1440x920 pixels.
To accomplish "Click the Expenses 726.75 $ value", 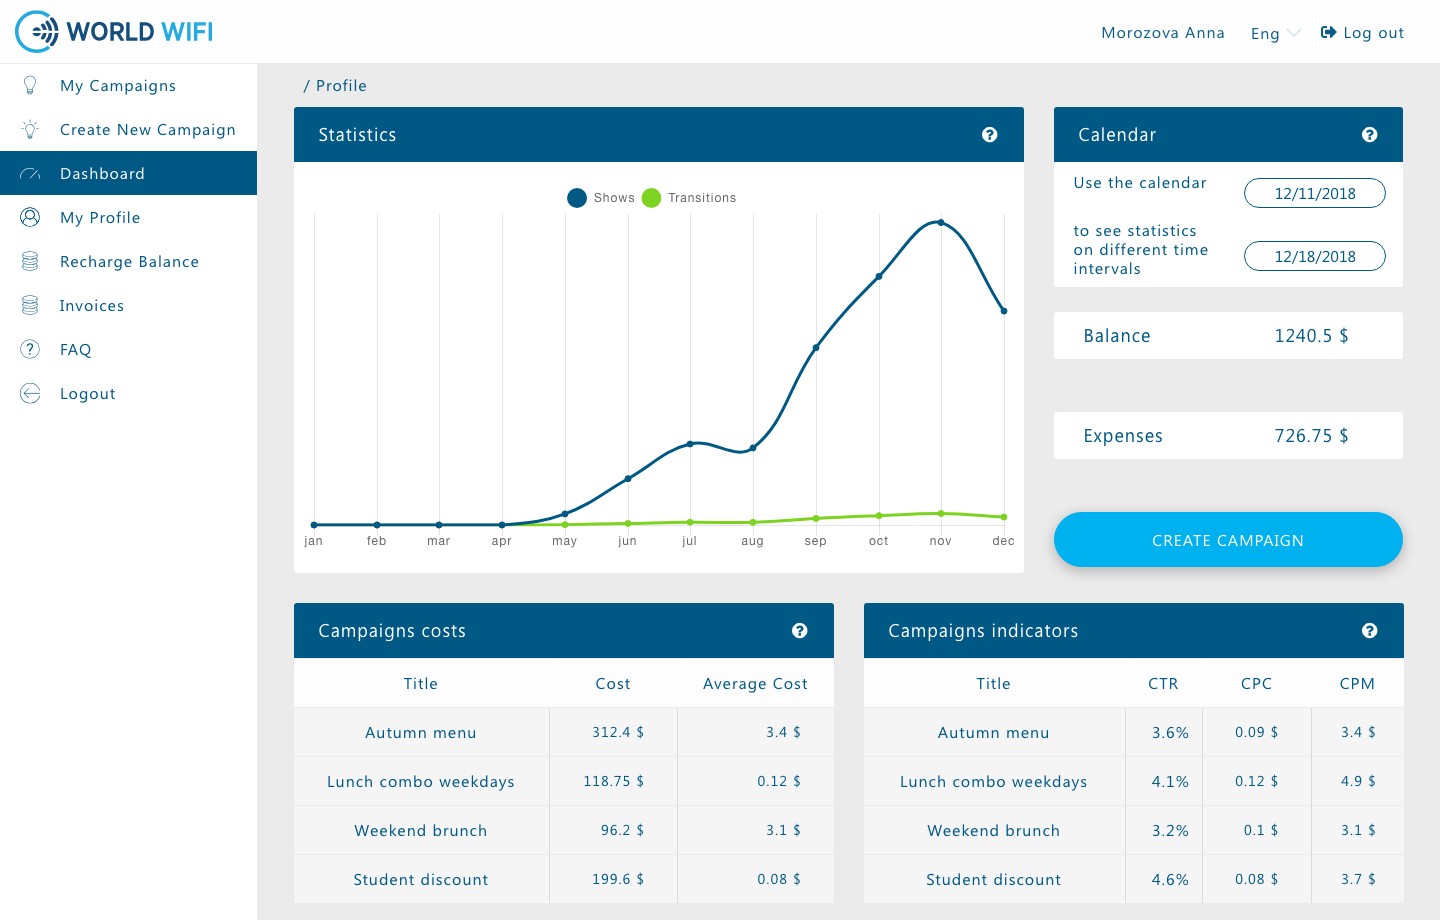I will 1311,436.
